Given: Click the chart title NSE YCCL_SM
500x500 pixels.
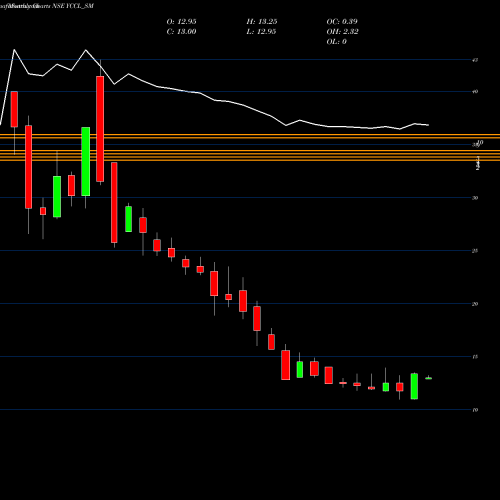Looking at the screenshot, I should coord(73,6).
